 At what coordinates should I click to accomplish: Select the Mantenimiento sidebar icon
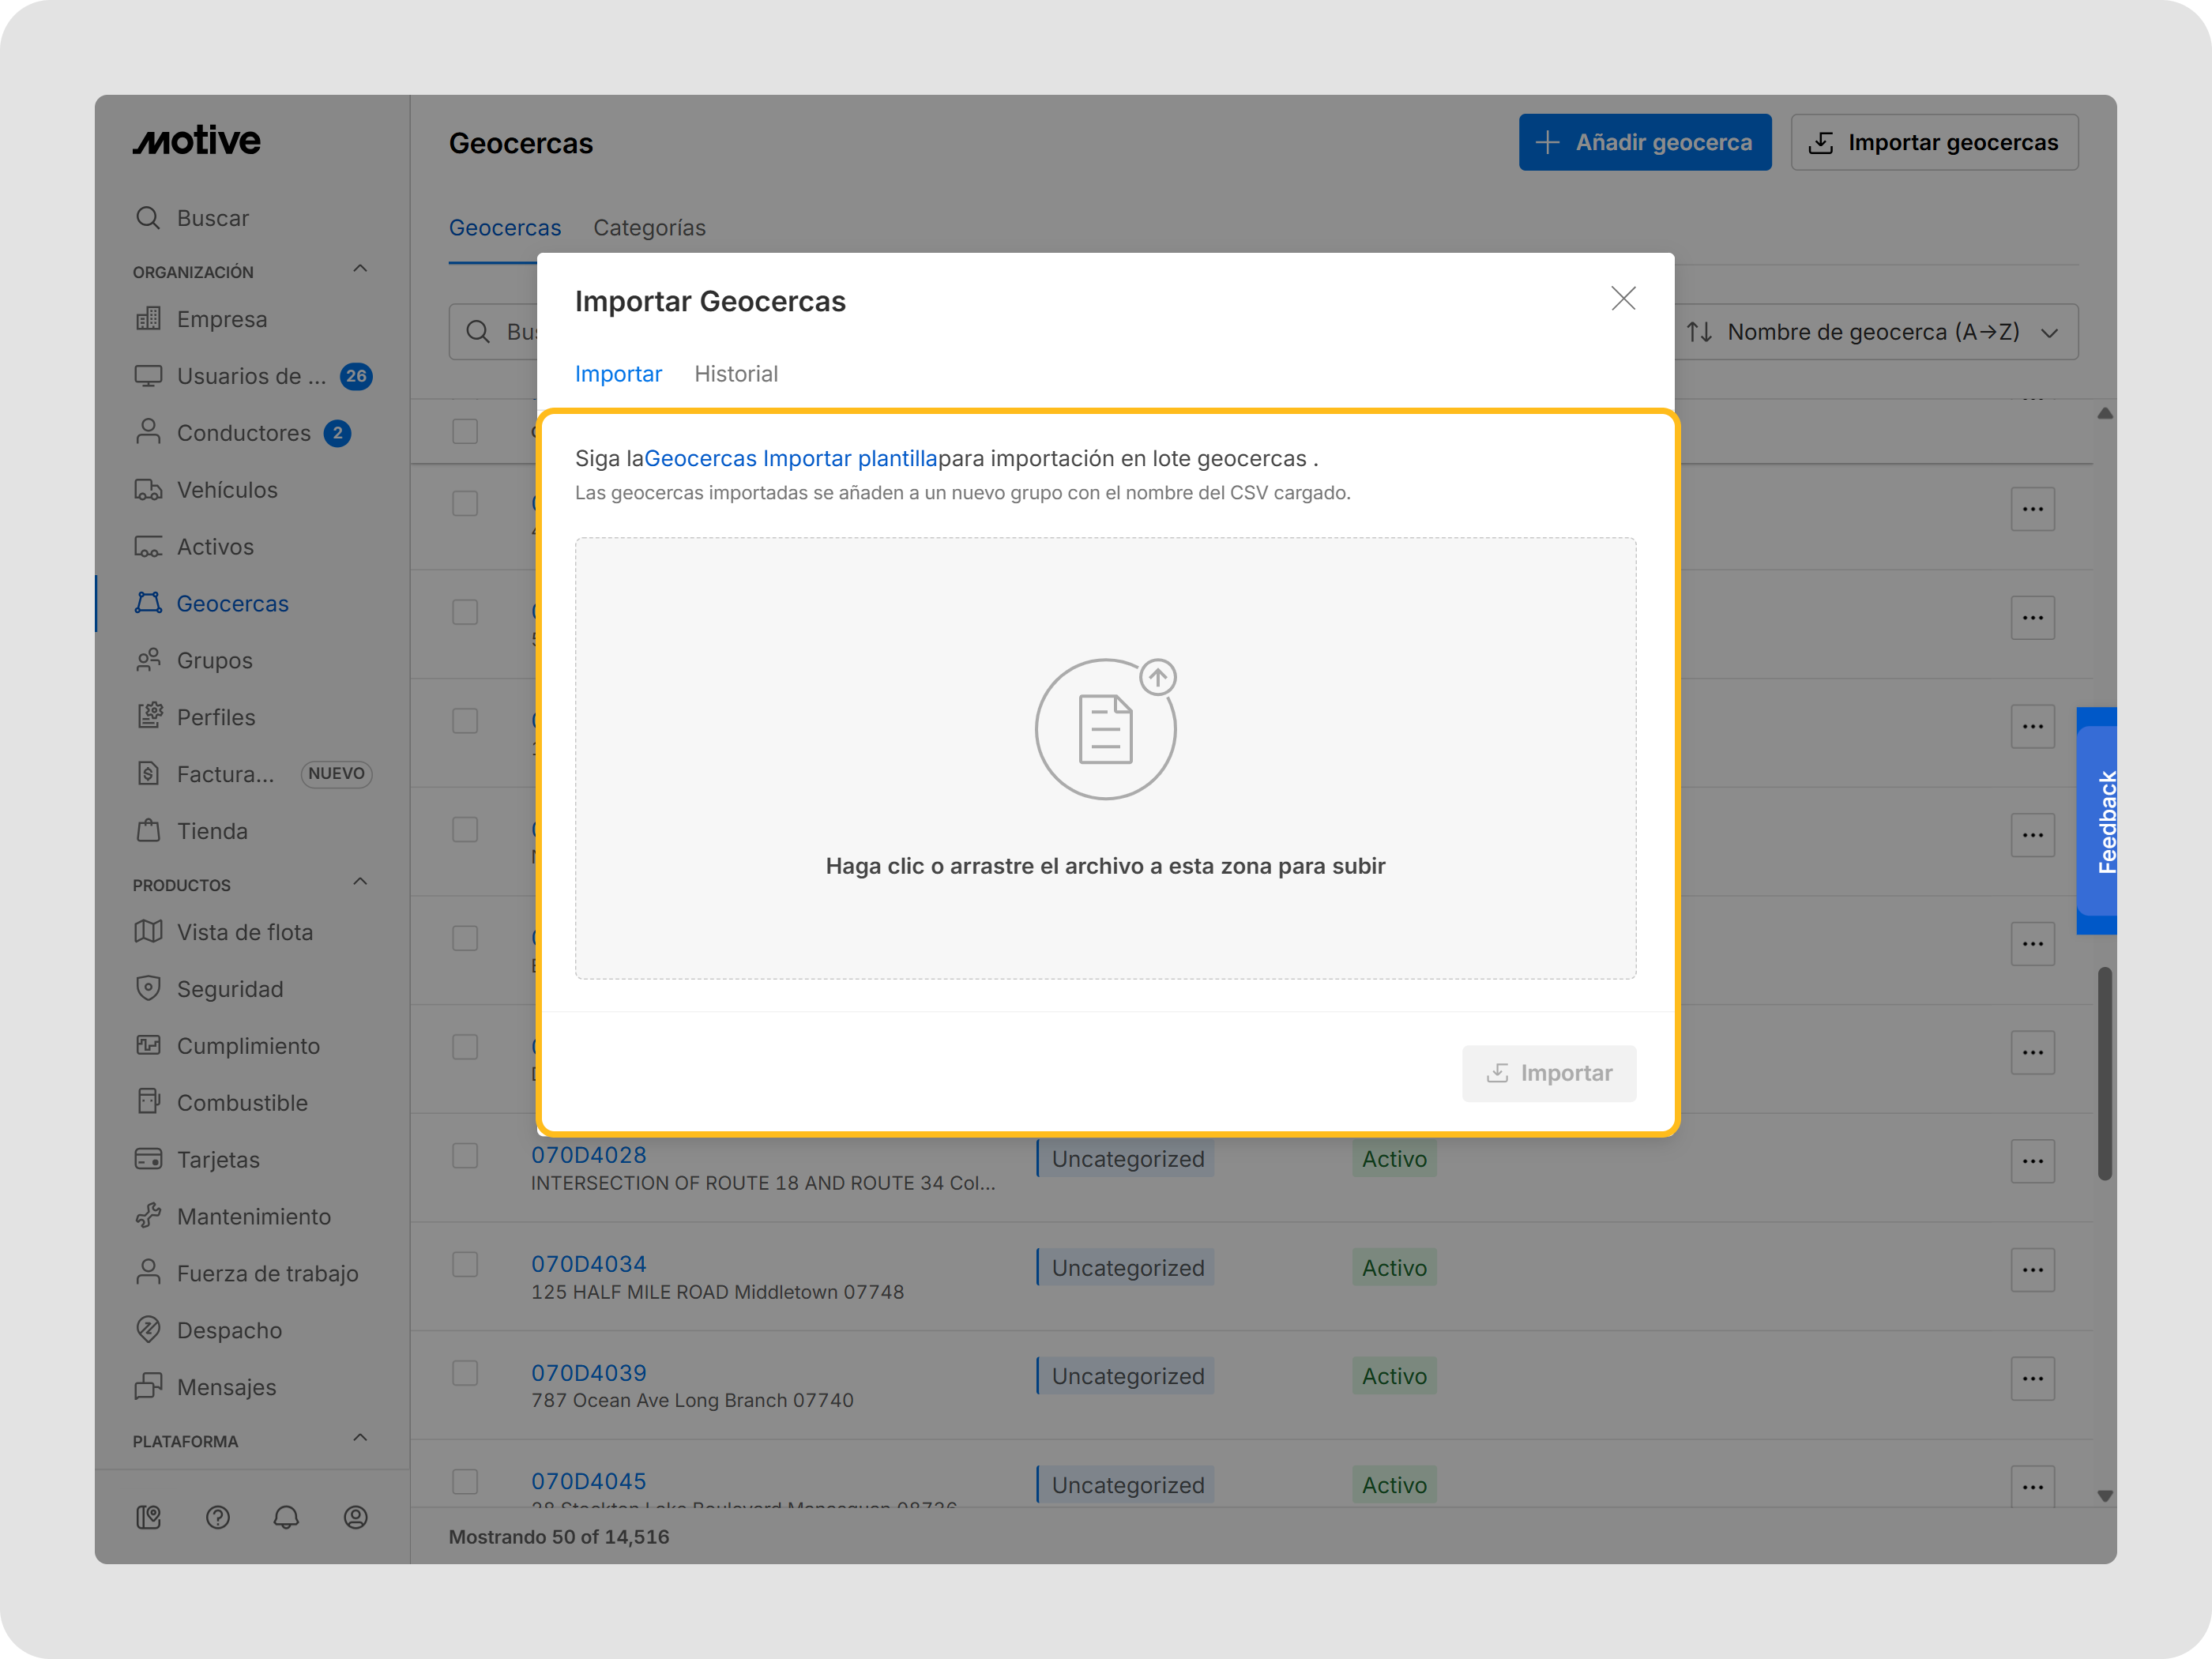click(x=149, y=1216)
